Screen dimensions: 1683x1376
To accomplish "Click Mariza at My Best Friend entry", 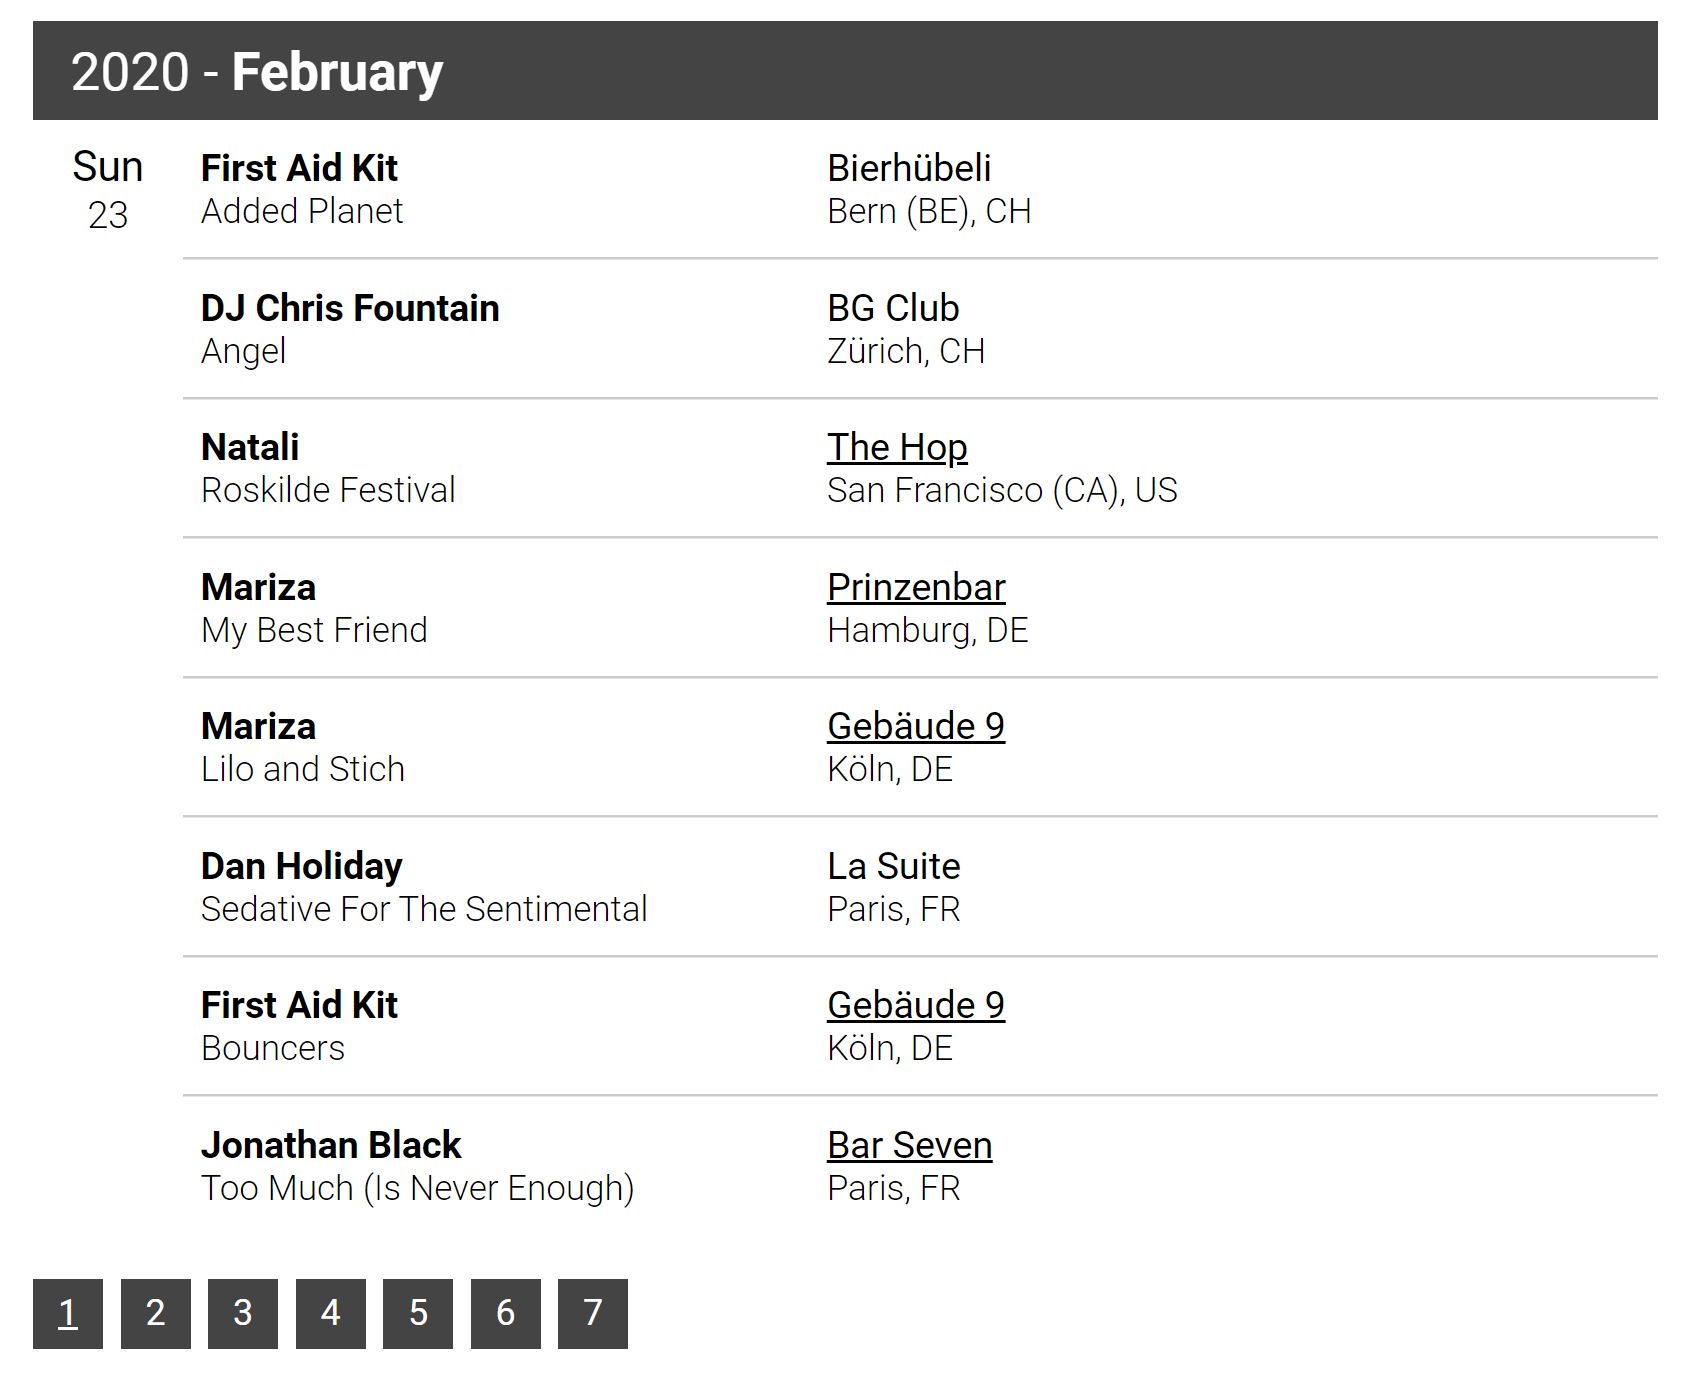I will click(x=258, y=587).
